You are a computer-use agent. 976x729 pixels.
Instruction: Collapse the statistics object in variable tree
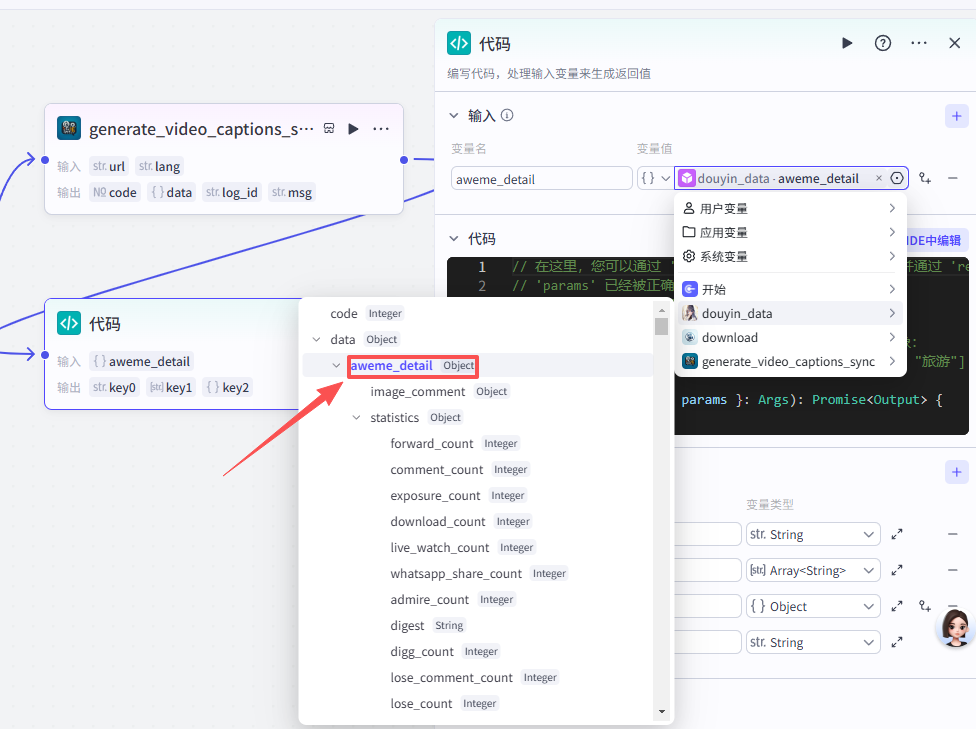click(357, 418)
